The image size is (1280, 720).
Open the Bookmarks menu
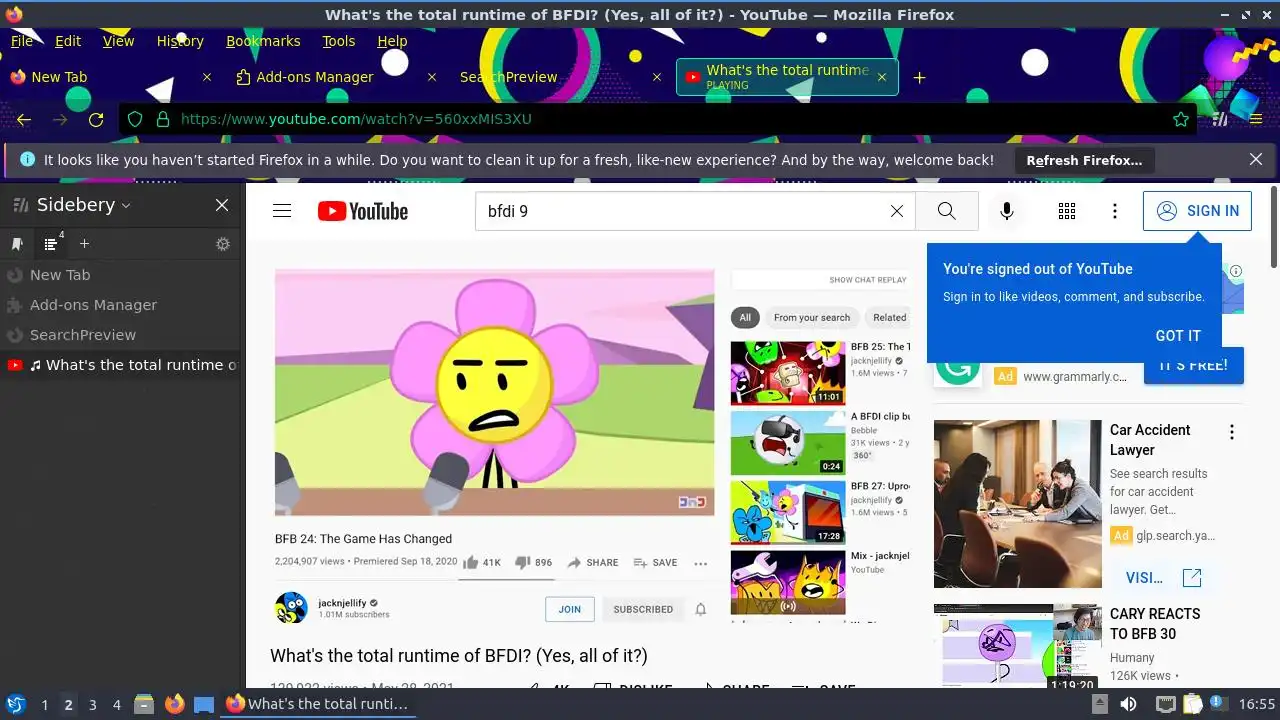(263, 41)
